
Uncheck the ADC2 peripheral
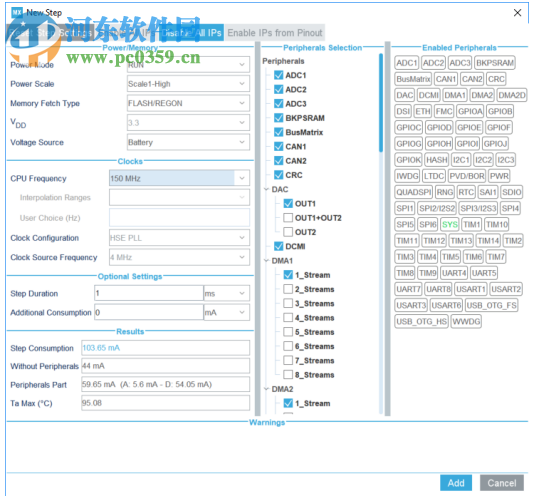tap(278, 89)
